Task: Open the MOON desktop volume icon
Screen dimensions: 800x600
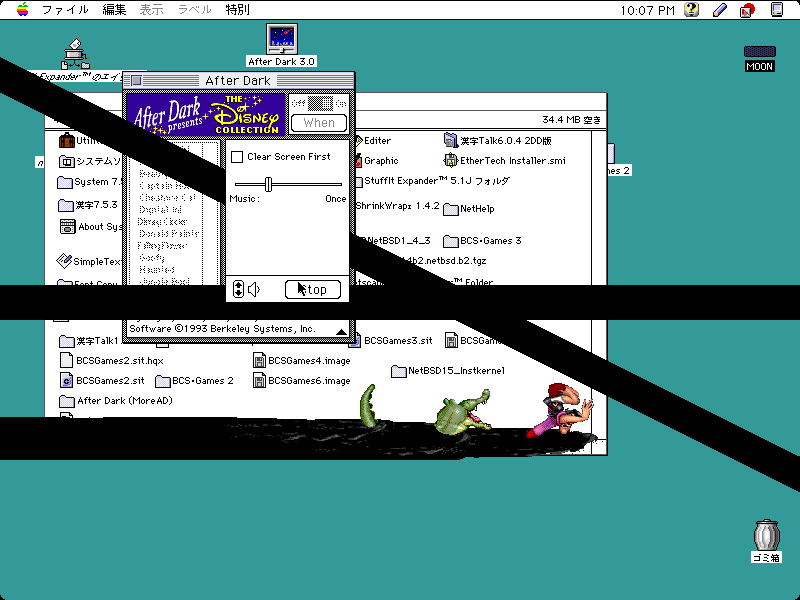Action: pyautogui.click(x=759, y=52)
